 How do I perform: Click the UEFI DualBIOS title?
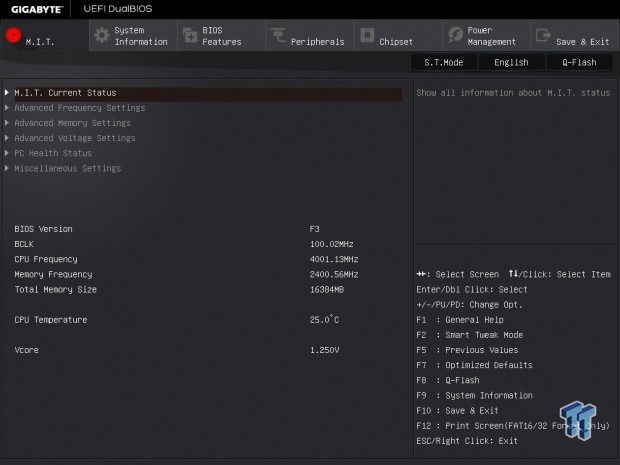[118, 9]
